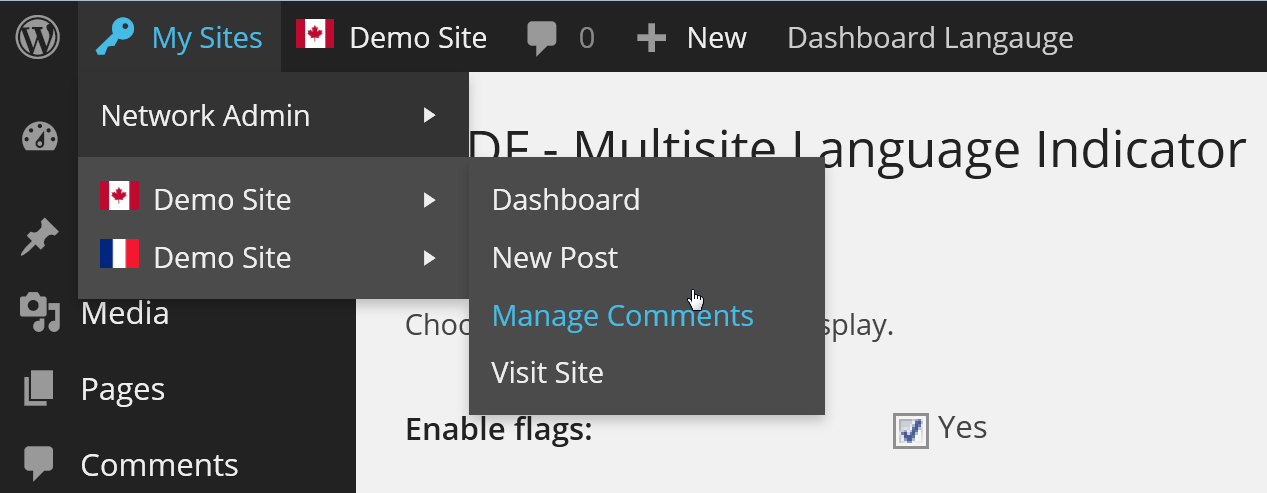Image resolution: width=1267 pixels, height=493 pixels.
Task: Open the comments bubble icon in the admin bar
Action: click(541, 39)
